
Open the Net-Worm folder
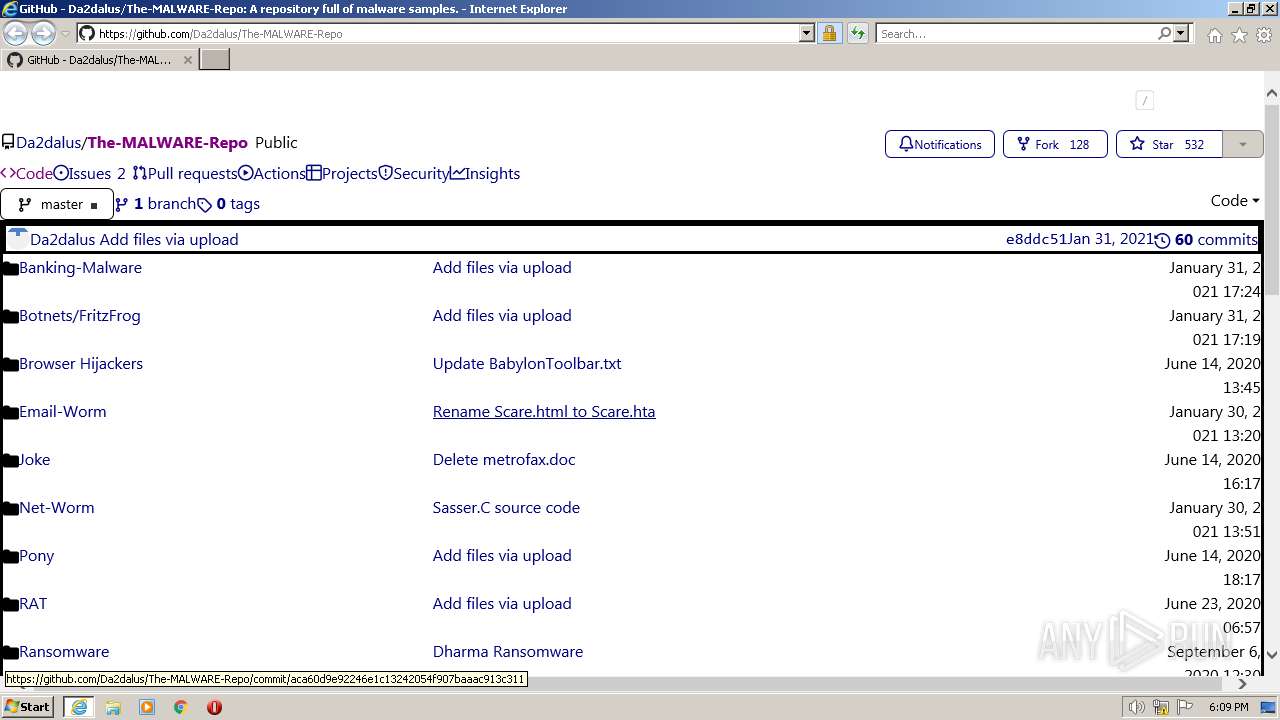[56, 508]
